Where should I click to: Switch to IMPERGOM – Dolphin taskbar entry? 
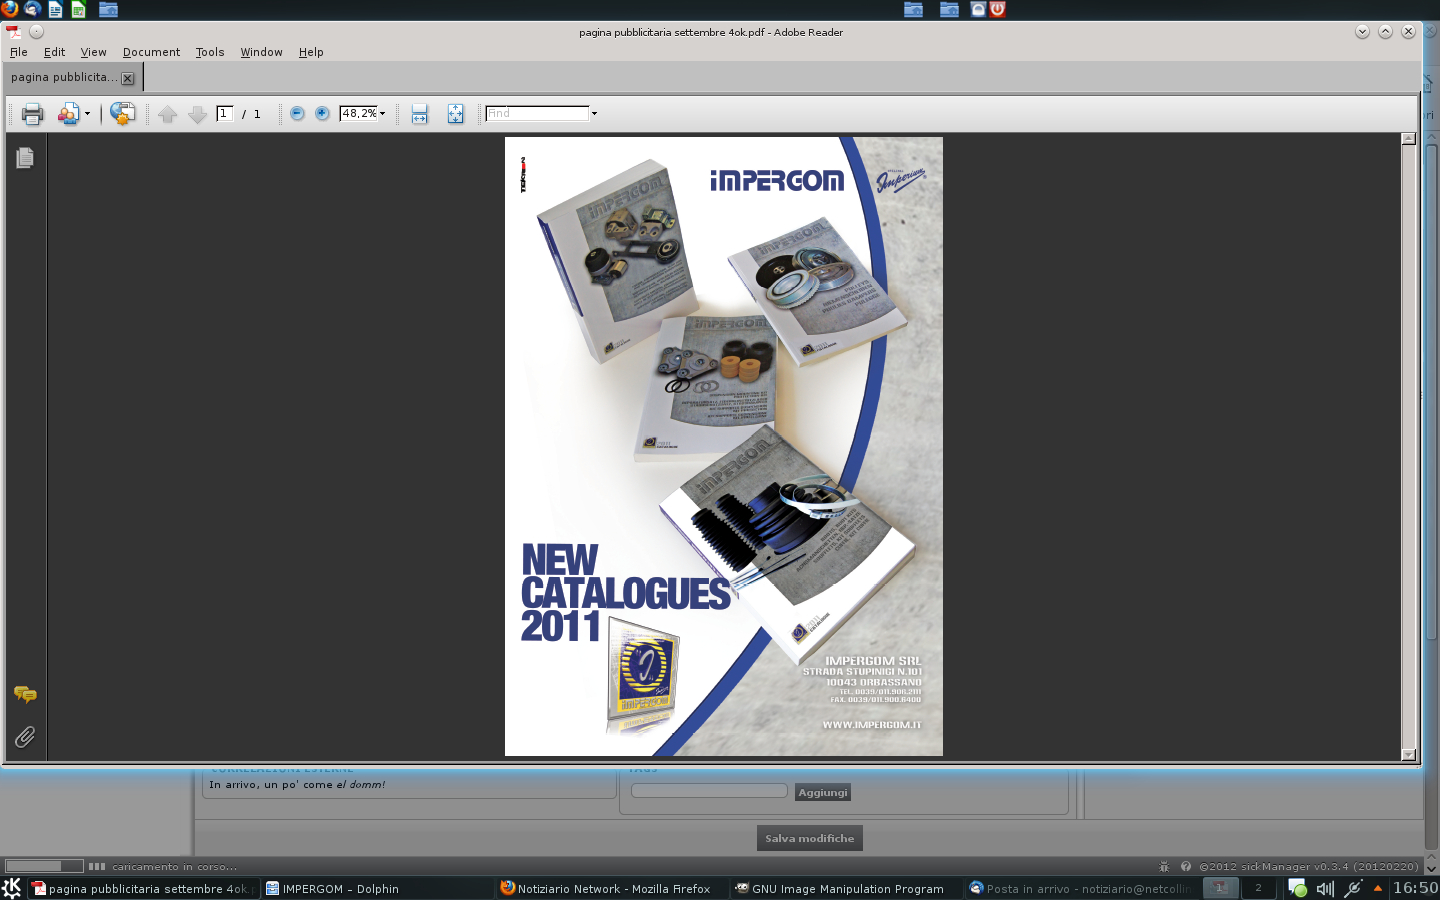coord(378,888)
